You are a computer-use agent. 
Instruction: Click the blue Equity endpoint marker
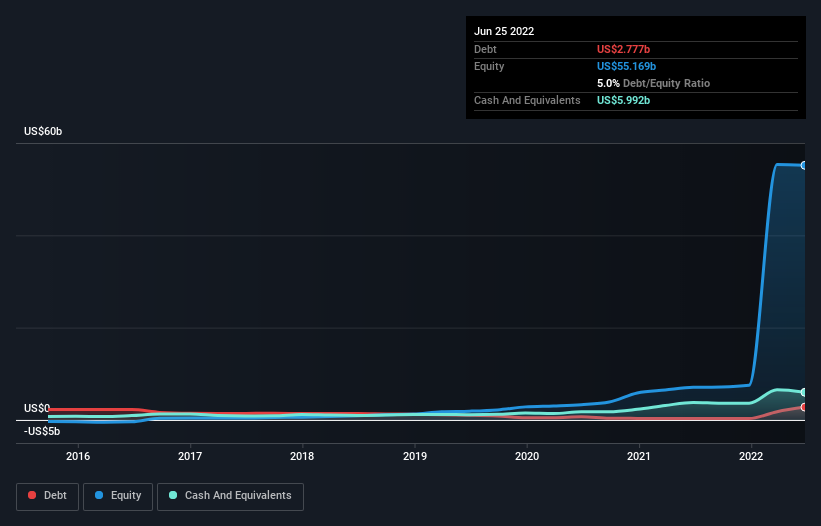804,165
